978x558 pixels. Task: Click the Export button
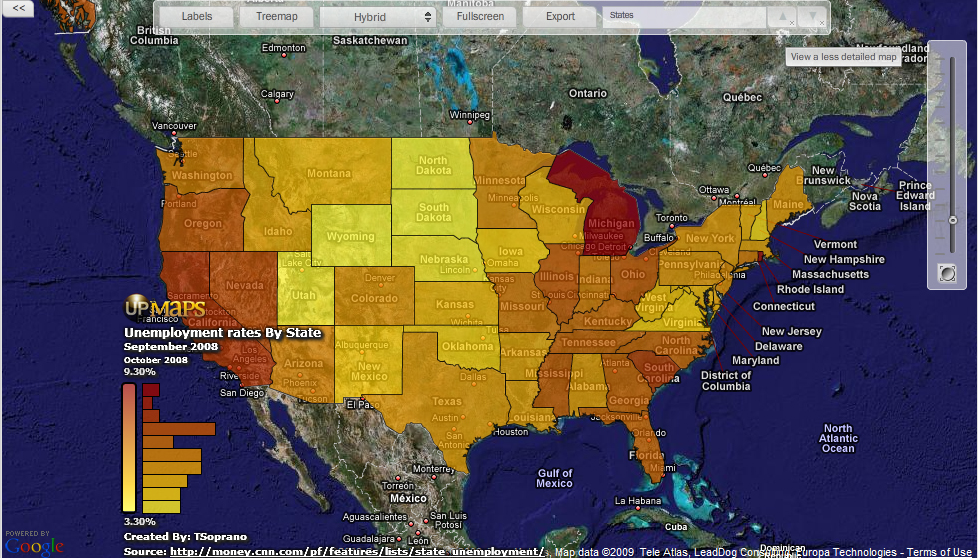[560, 17]
